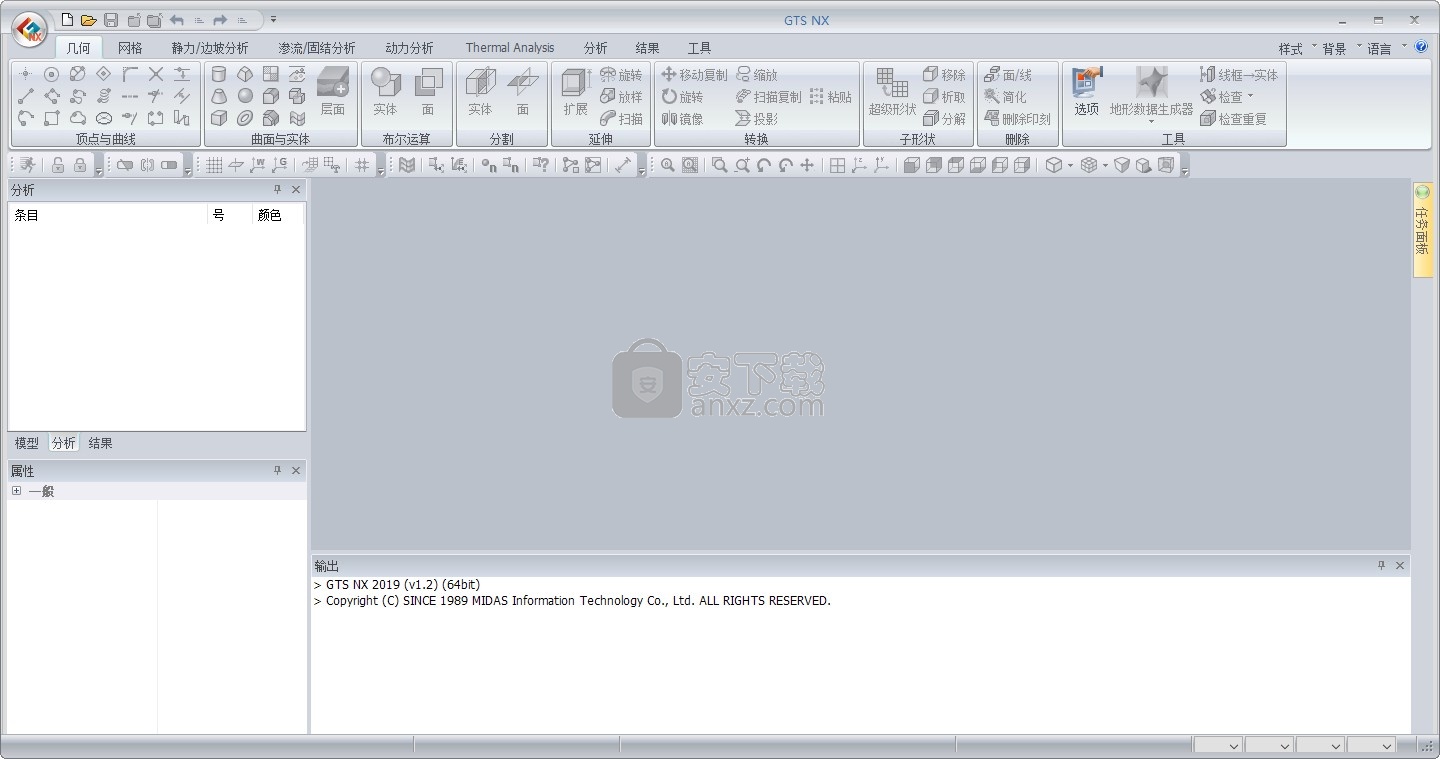Toggle the 任务面板 task pane tab
This screenshot has width=1440, height=759.
[1422, 230]
